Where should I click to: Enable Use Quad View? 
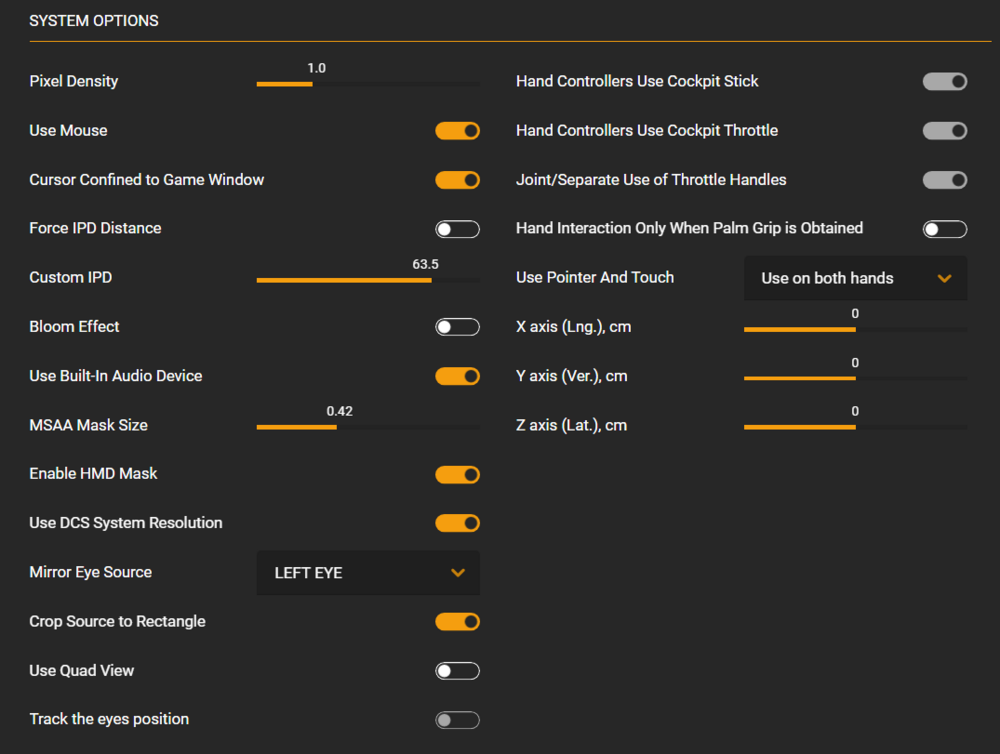point(457,670)
